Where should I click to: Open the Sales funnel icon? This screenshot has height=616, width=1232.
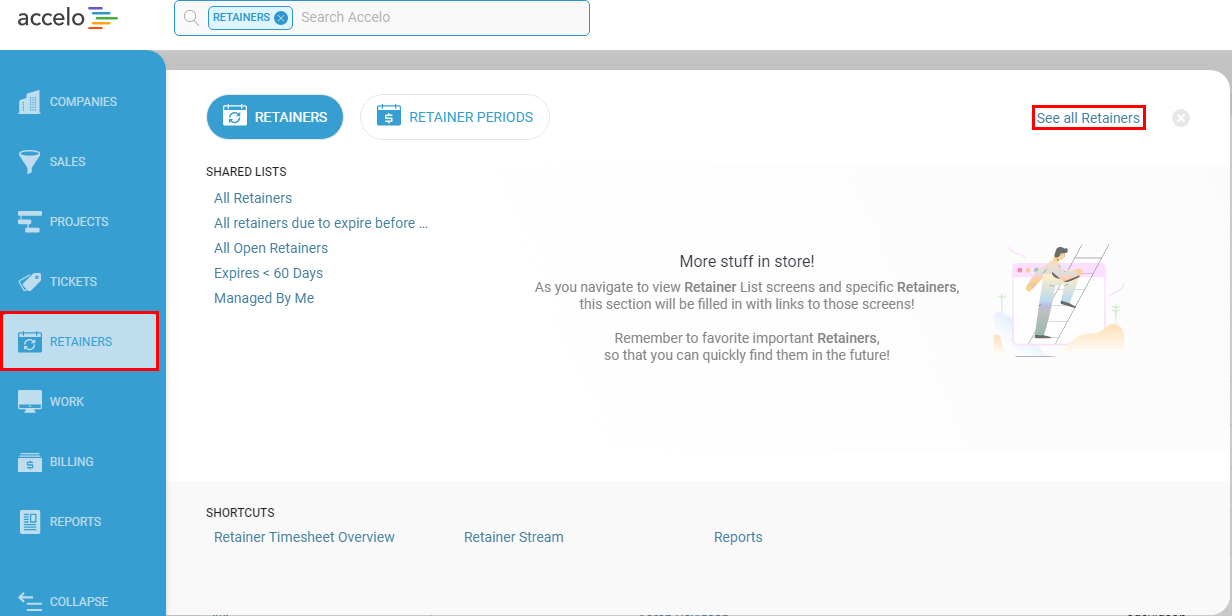[x=29, y=162]
